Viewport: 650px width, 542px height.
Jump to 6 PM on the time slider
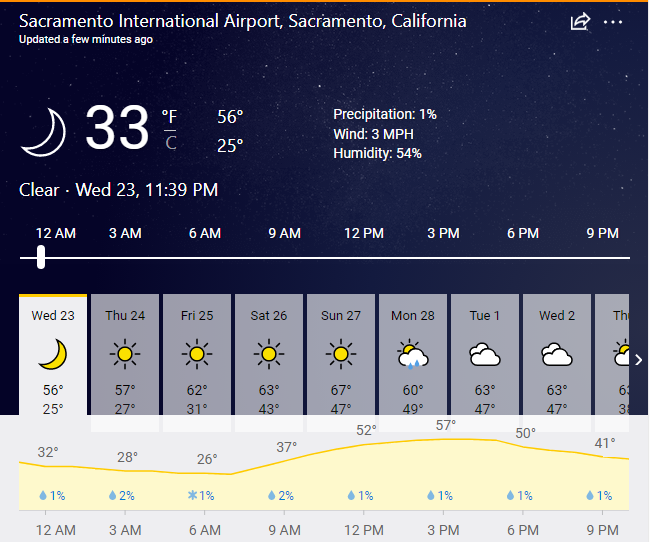(x=523, y=233)
